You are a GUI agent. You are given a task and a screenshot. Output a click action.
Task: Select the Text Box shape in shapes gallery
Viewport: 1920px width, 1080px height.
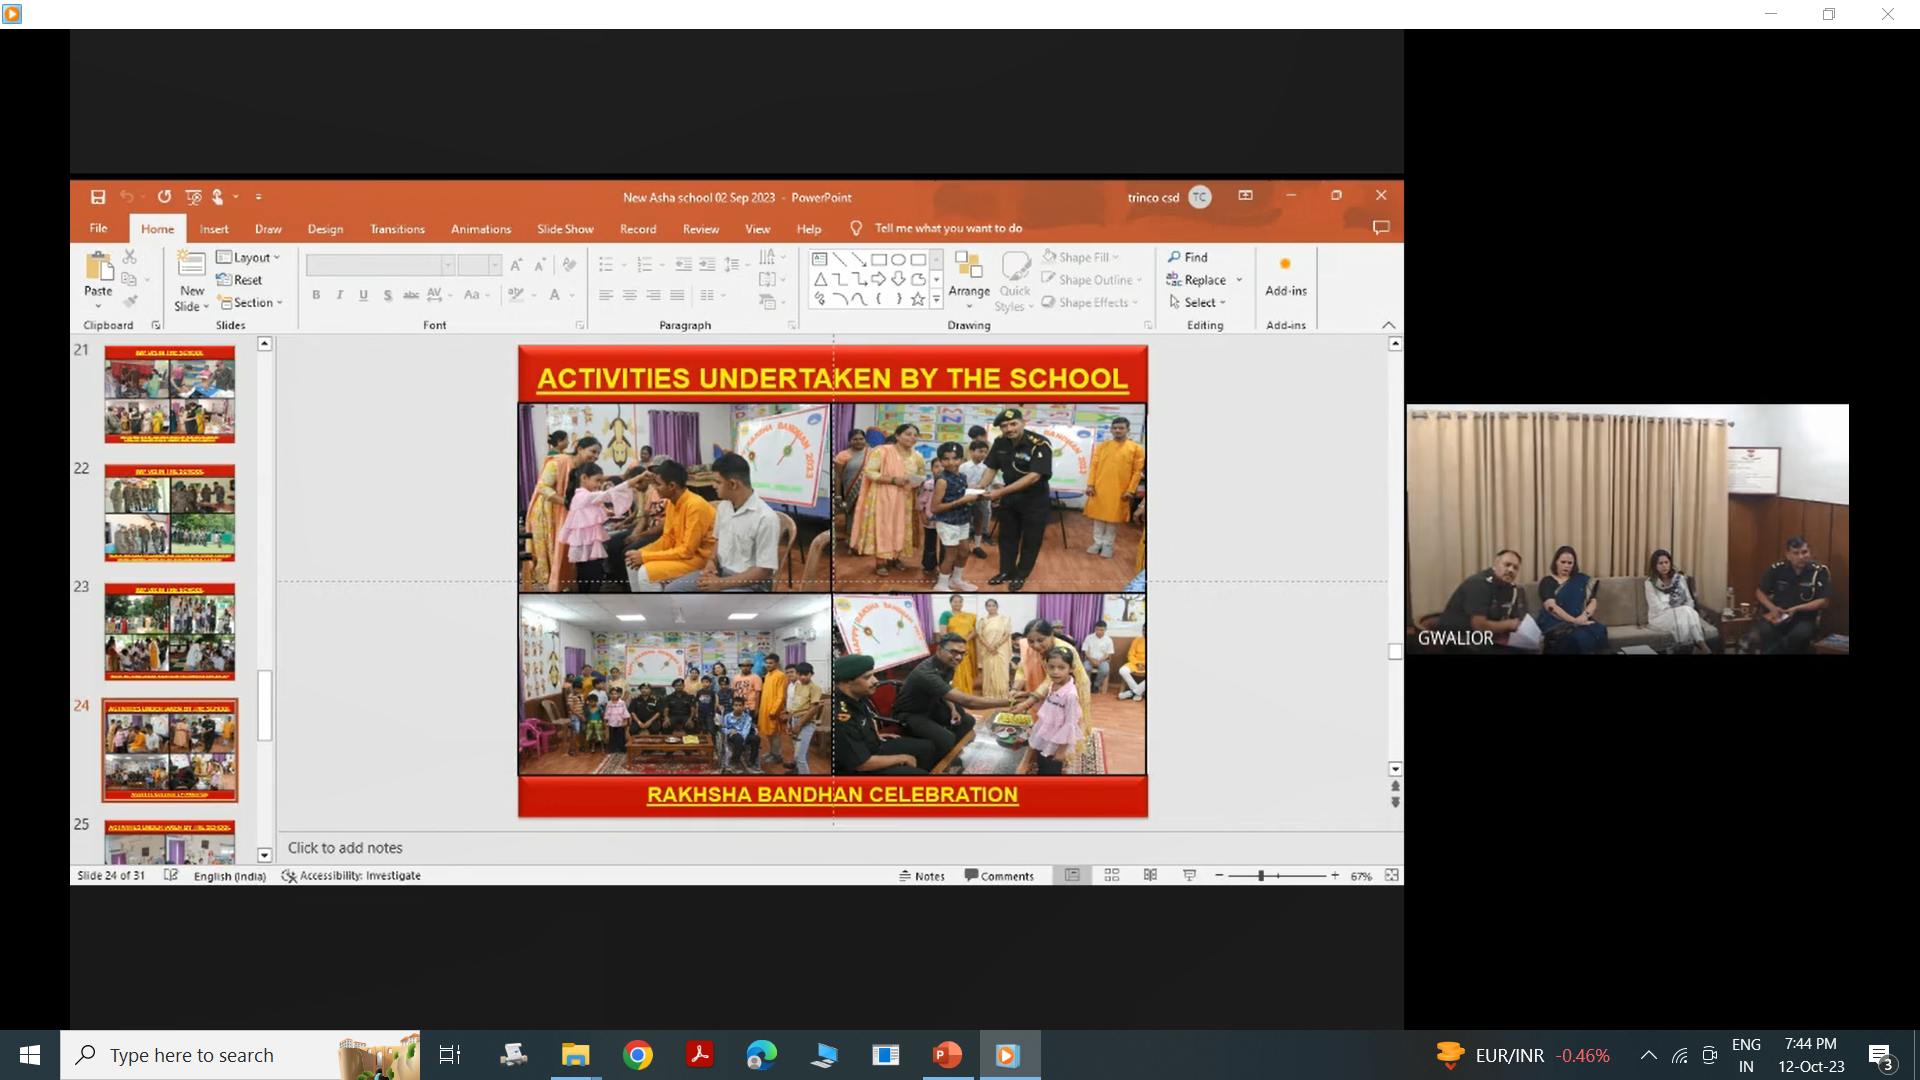[x=820, y=259]
